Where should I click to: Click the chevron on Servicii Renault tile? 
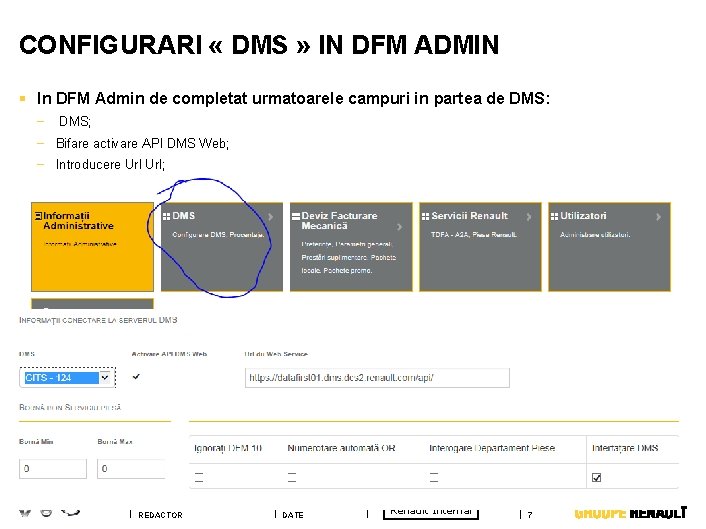[529, 217]
